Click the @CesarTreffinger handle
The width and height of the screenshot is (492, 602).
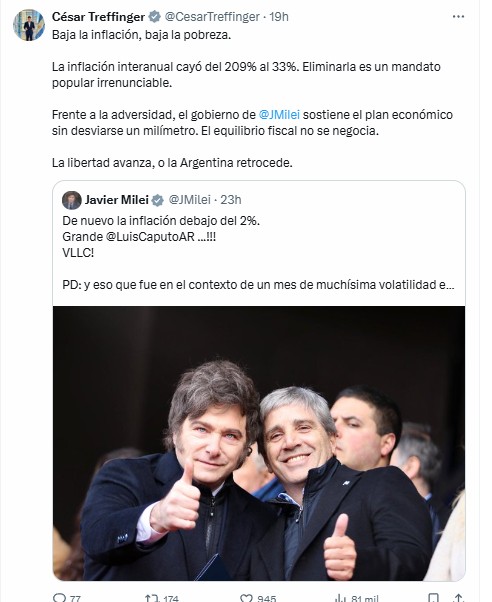[212, 17]
